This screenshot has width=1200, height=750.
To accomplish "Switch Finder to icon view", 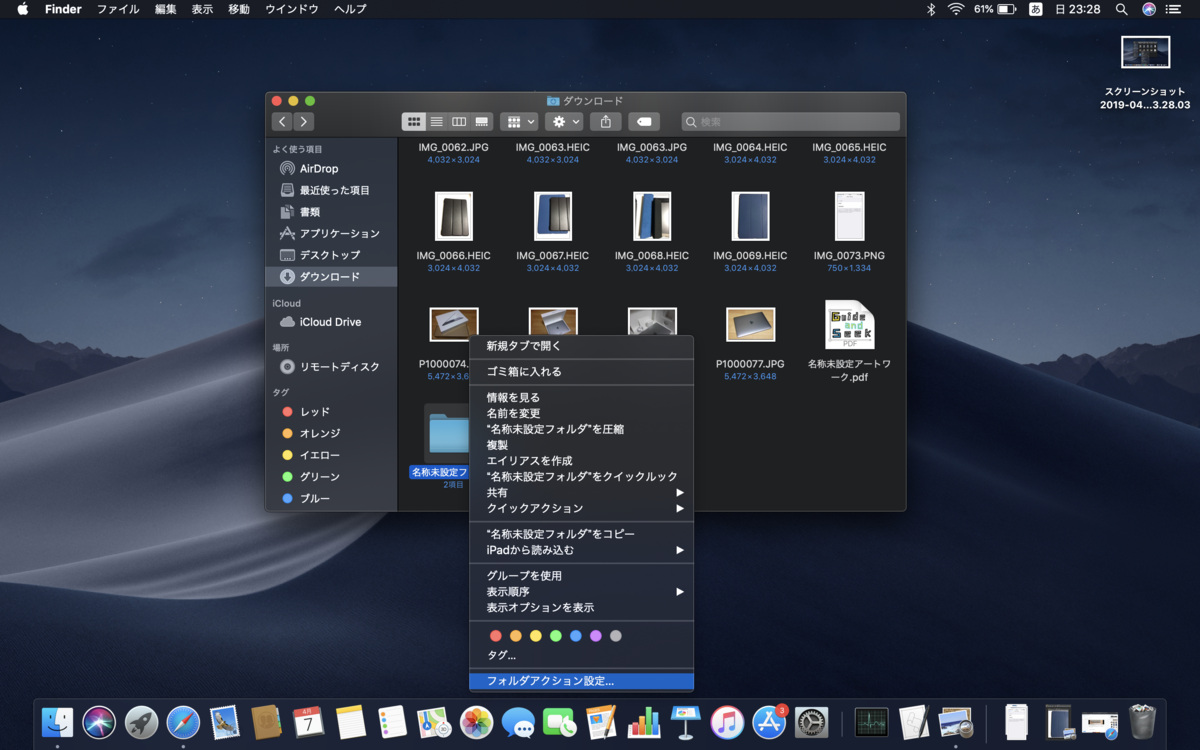I will tap(413, 121).
